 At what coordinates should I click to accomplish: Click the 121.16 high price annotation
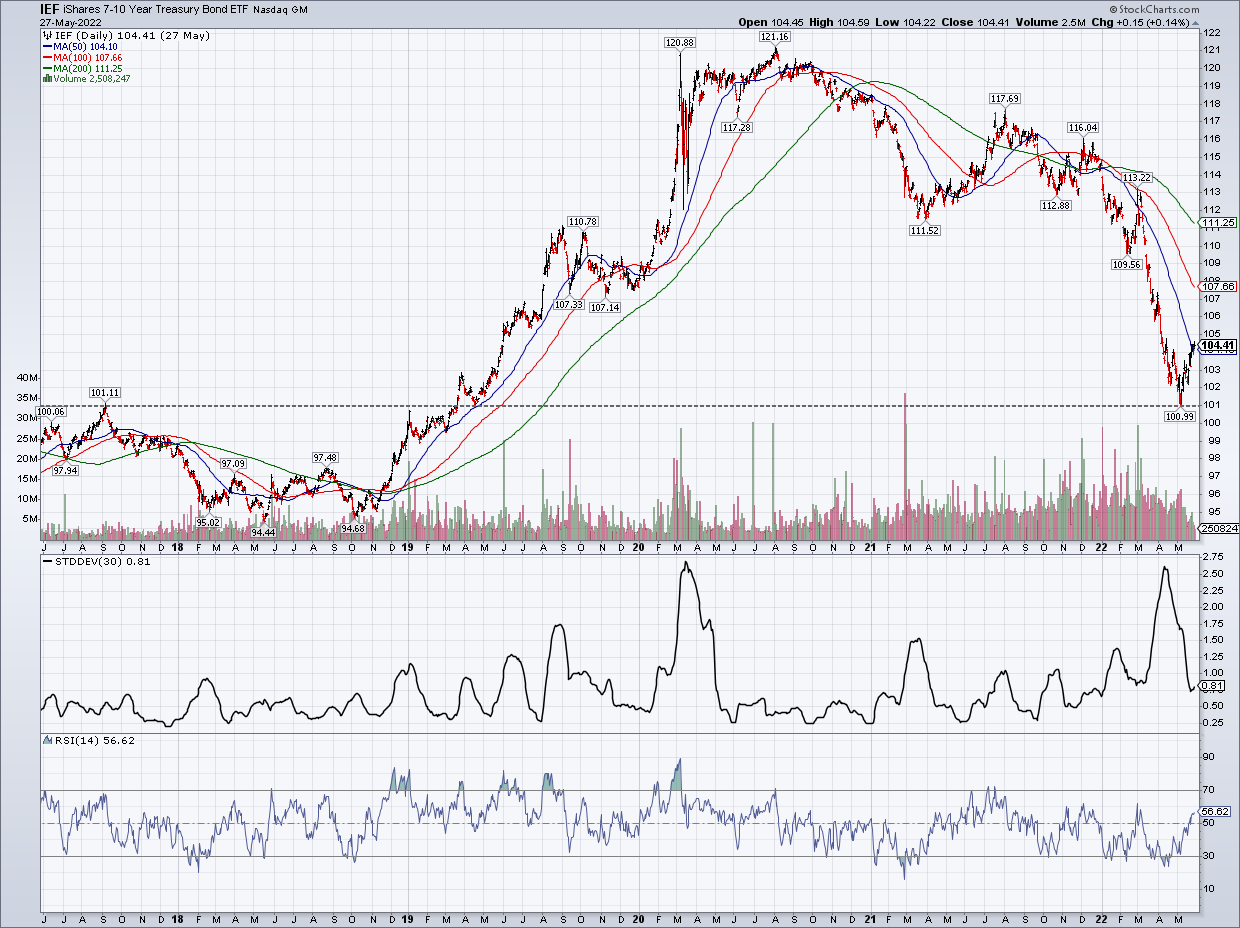[x=775, y=36]
